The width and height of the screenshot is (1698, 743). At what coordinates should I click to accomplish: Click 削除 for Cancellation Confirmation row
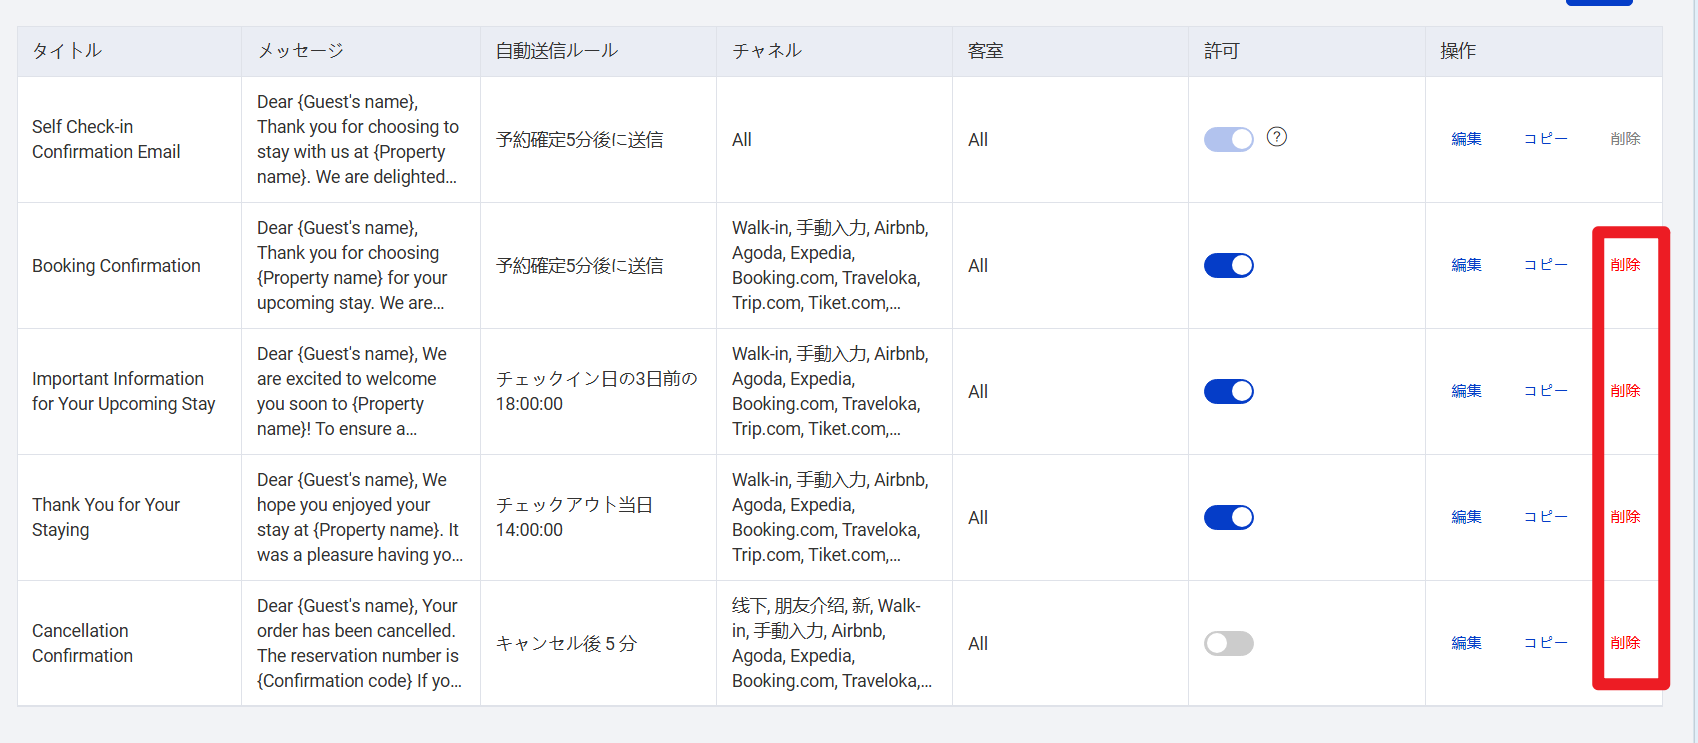tap(1625, 643)
